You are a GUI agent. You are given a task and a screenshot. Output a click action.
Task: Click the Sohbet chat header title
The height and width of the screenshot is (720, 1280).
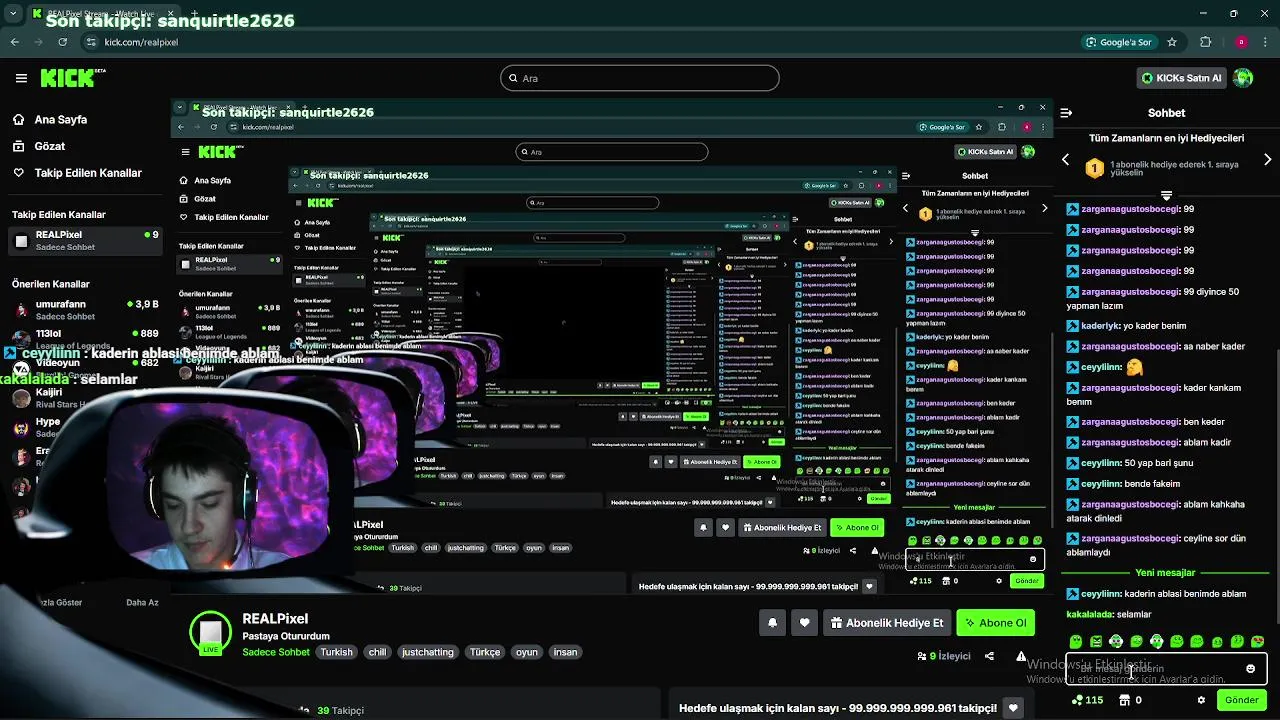coord(1166,113)
